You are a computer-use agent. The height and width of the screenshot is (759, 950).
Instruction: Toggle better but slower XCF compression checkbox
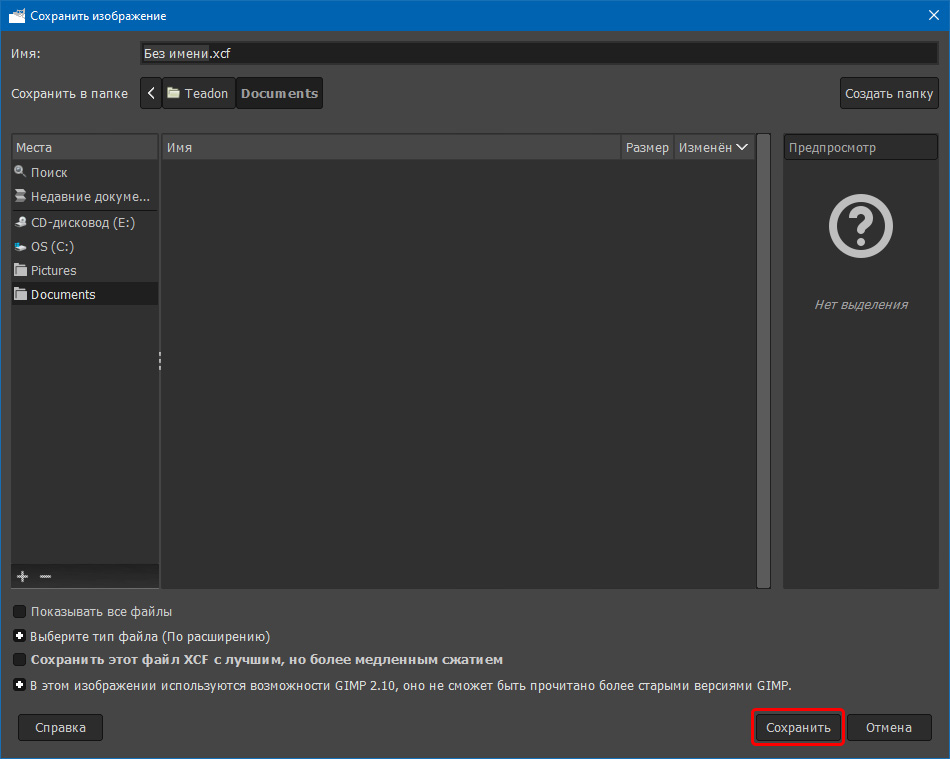point(20,660)
